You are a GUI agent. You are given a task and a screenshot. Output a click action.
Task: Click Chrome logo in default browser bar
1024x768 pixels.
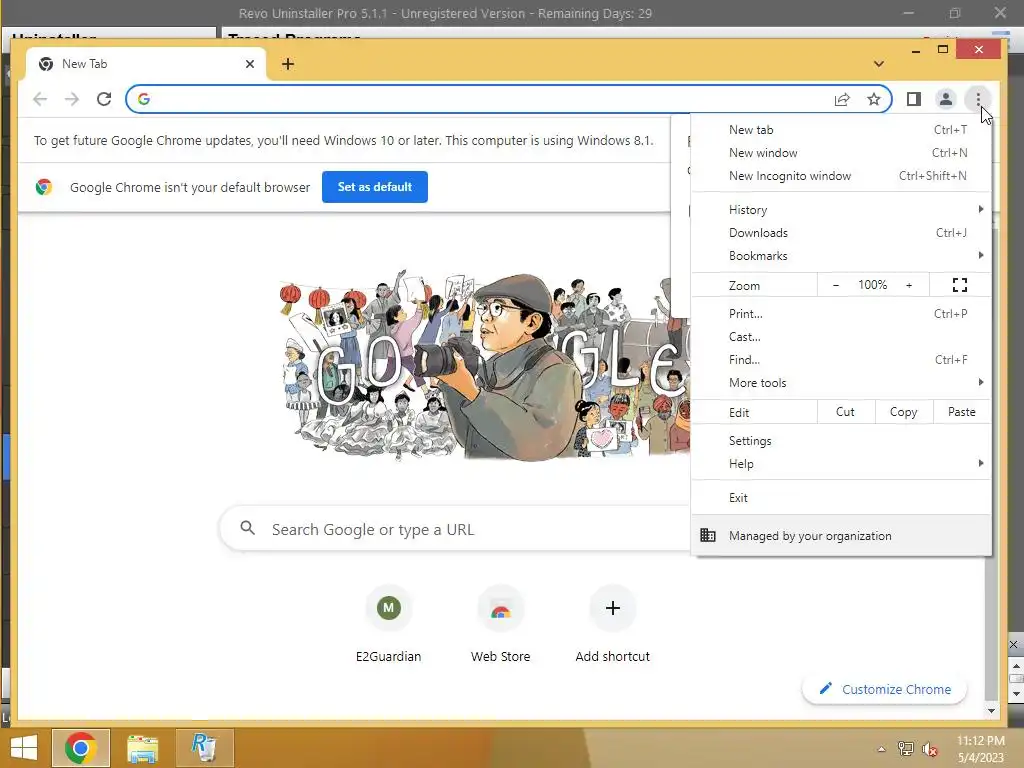(x=44, y=187)
